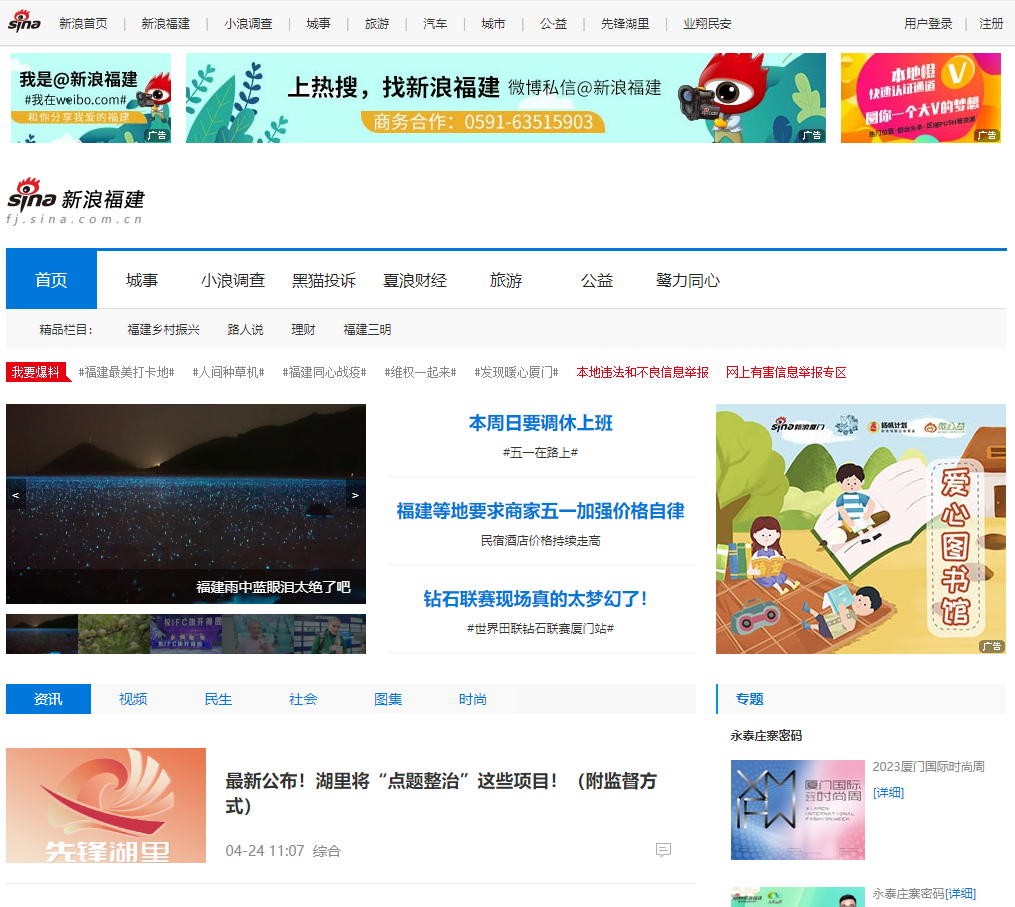Image resolution: width=1015 pixels, height=907 pixels.
Task: Open 先锋湖里 in top bar
Action: (625, 24)
